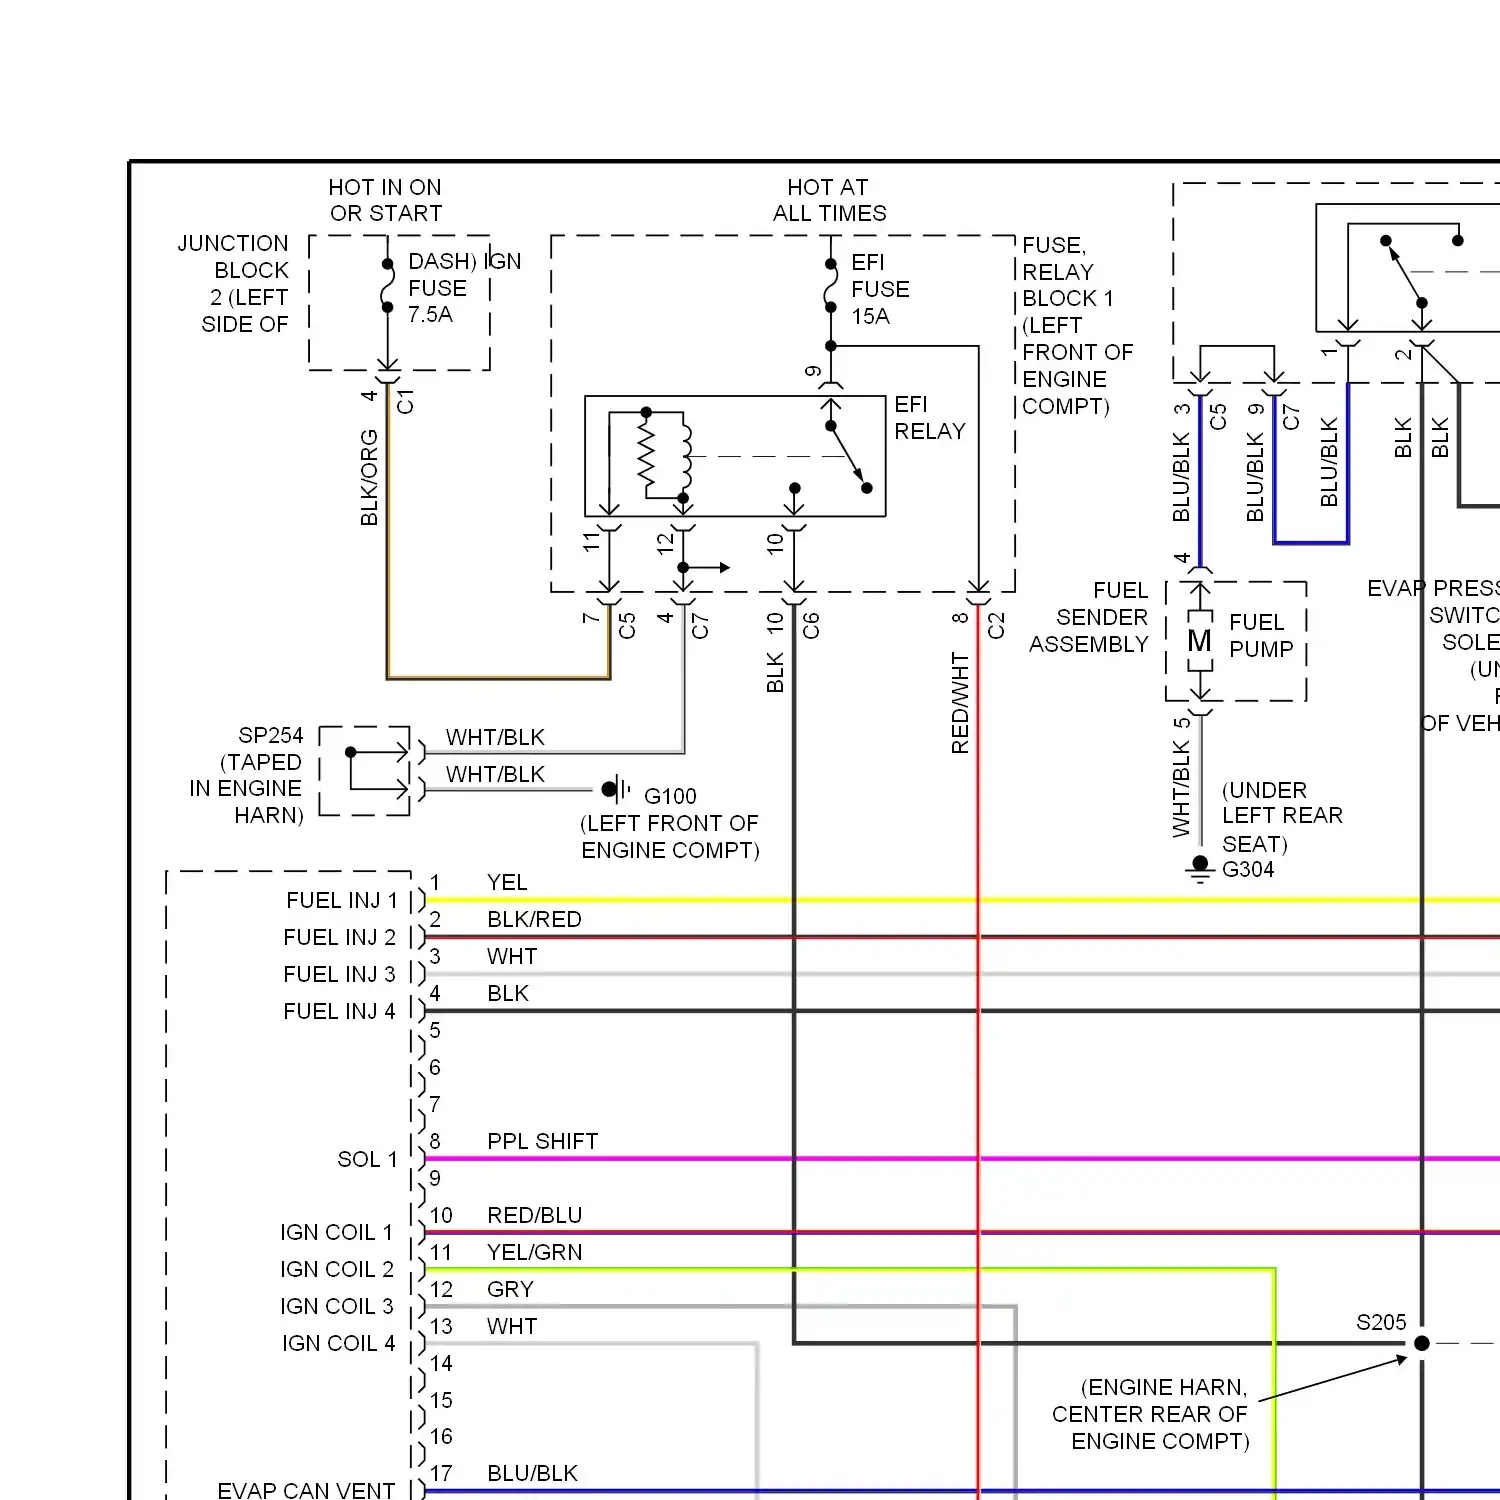Click the 'YEL/GRN' wire label

pos(535,1252)
